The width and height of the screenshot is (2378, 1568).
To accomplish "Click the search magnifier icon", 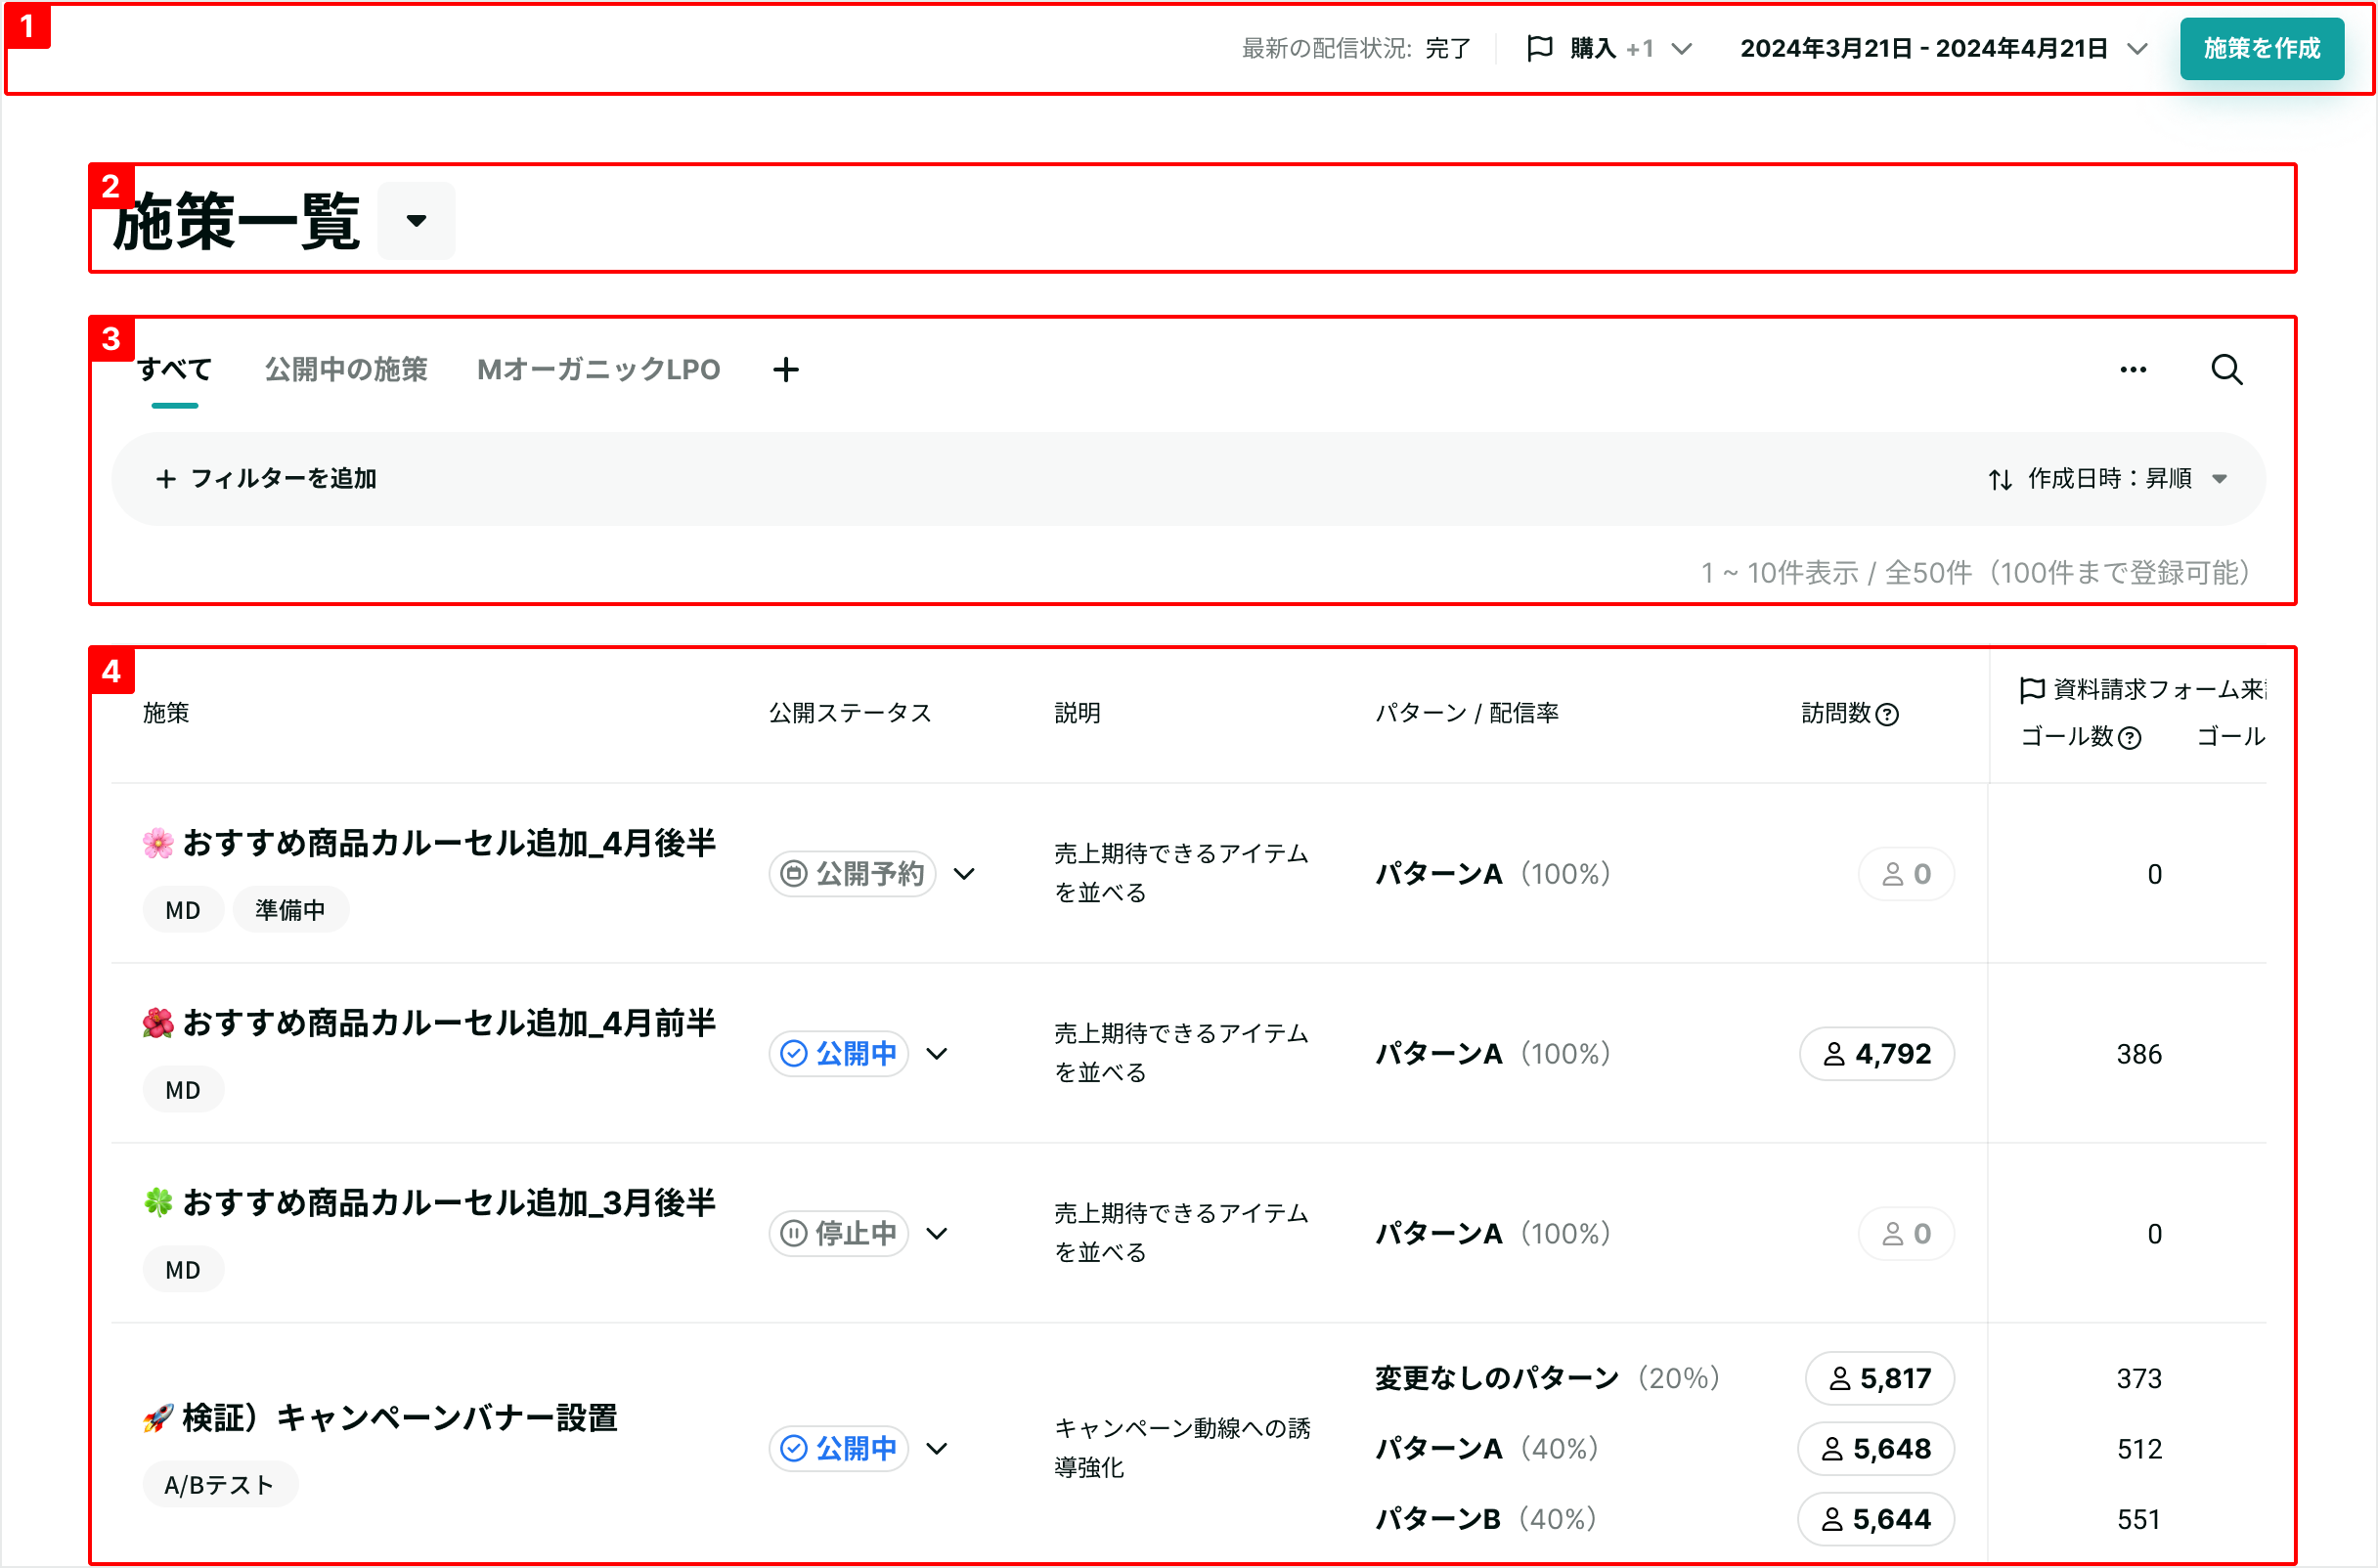I will [x=2225, y=369].
